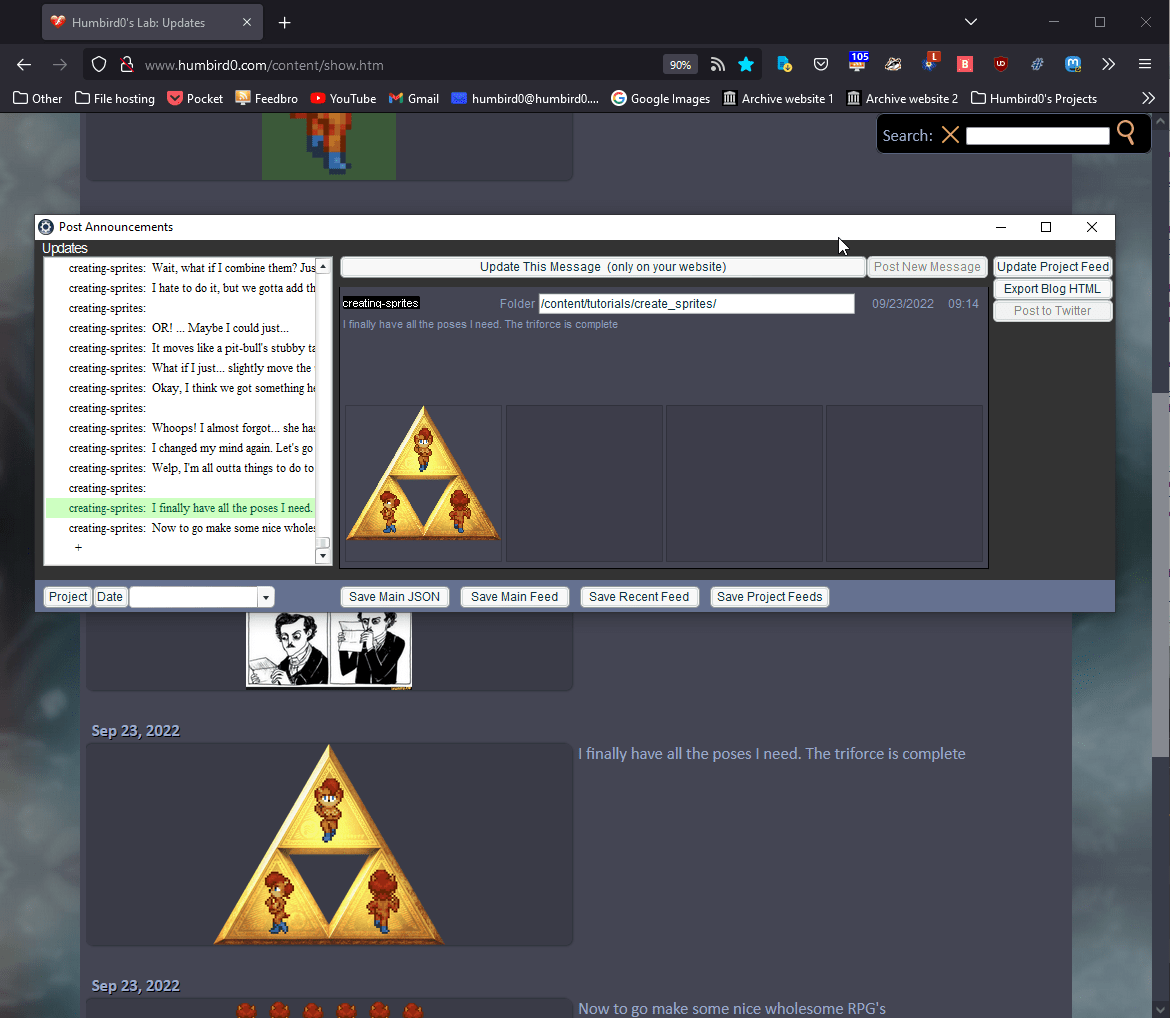
Task: Click Export Blog HTML button
Action: 1052,289
